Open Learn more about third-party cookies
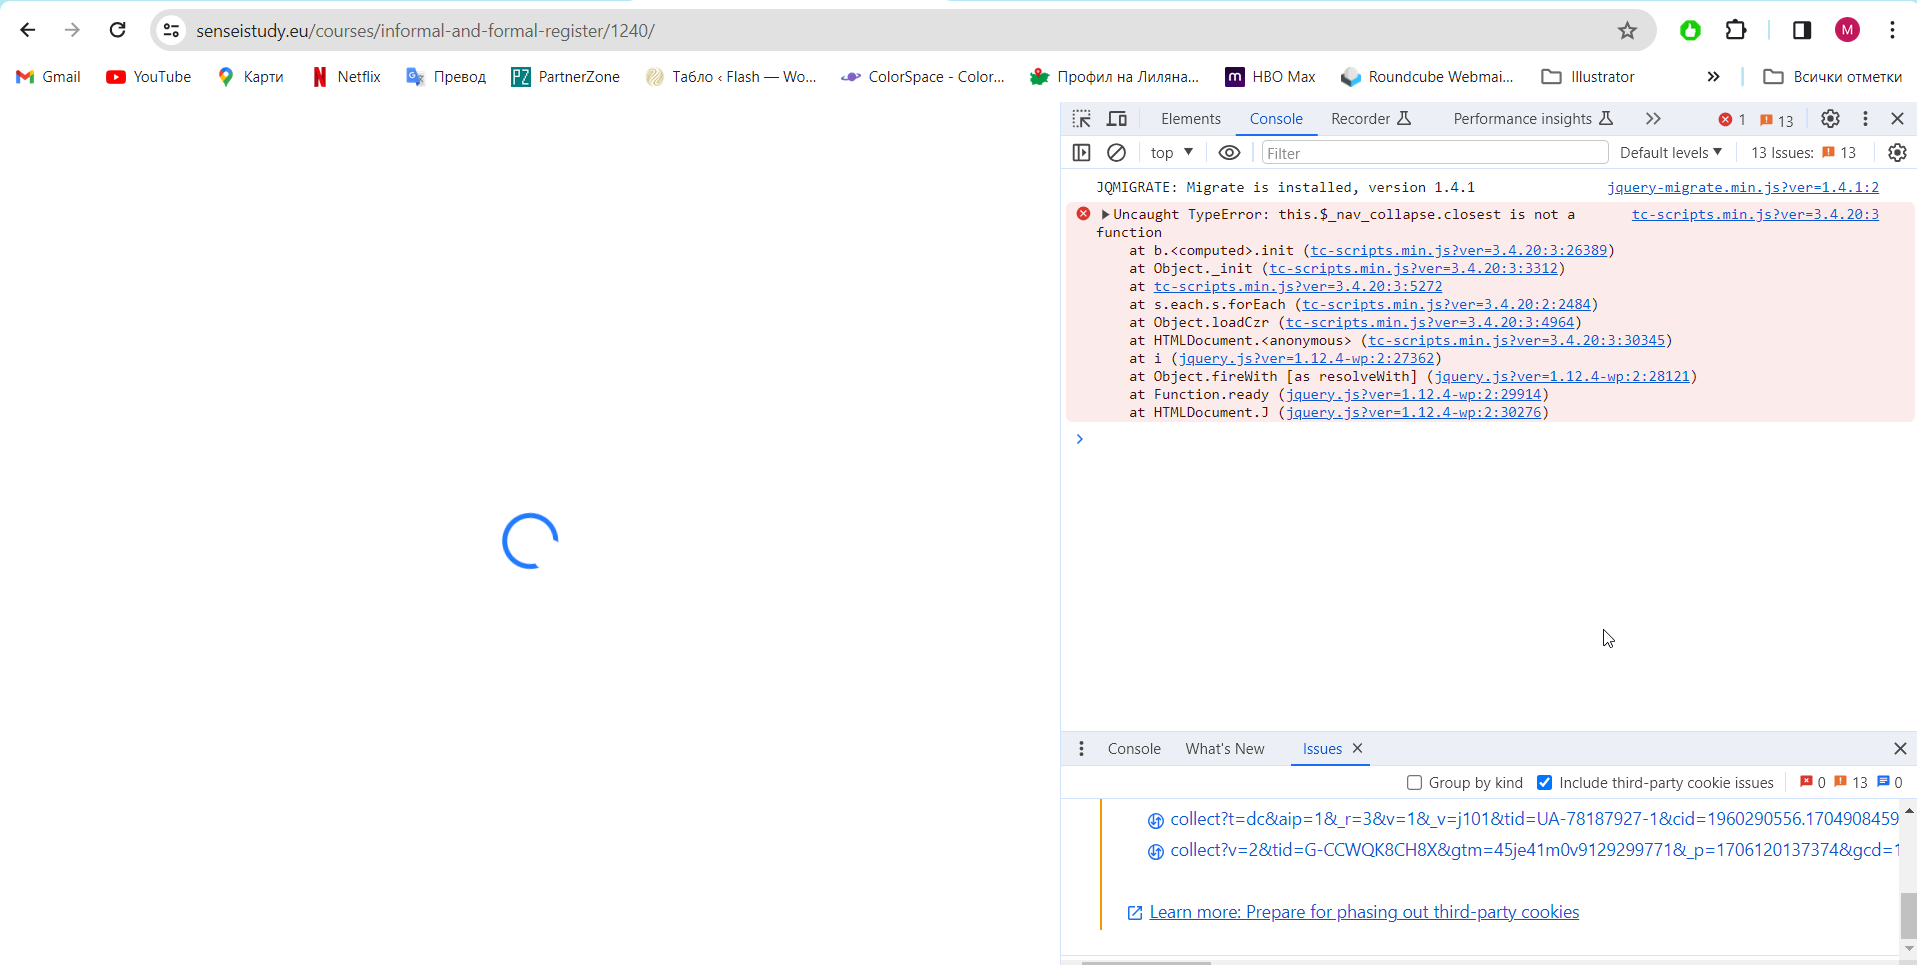The image size is (1917, 965). tap(1364, 912)
